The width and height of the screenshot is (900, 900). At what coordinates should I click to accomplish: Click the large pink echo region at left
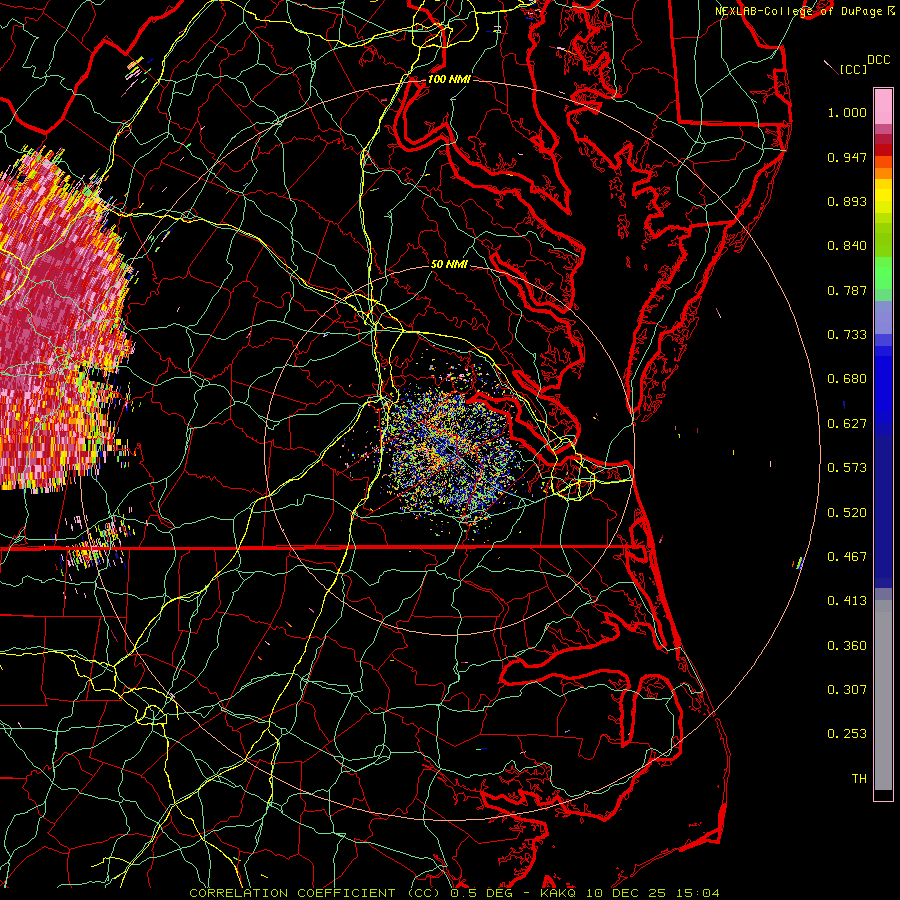click(60, 319)
